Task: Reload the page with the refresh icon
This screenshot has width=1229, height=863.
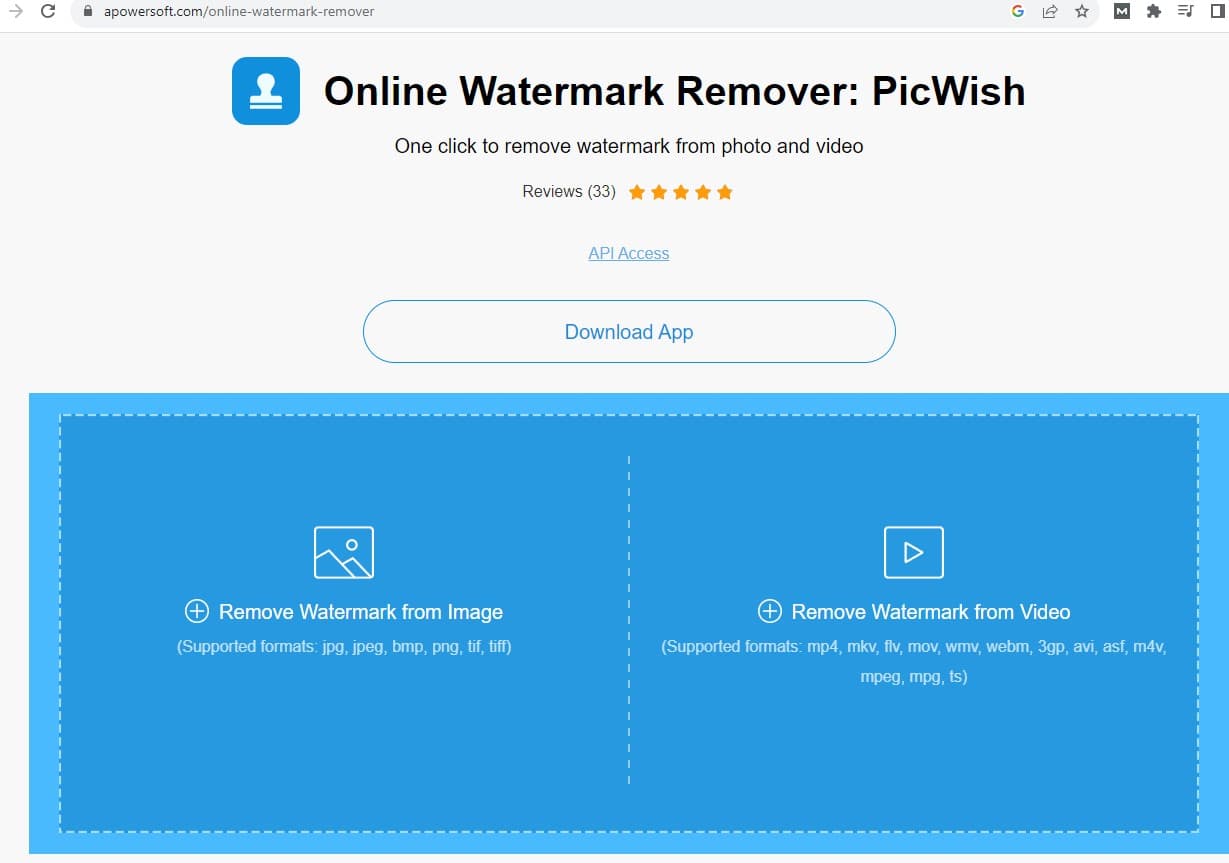Action: [x=47, y=12]
